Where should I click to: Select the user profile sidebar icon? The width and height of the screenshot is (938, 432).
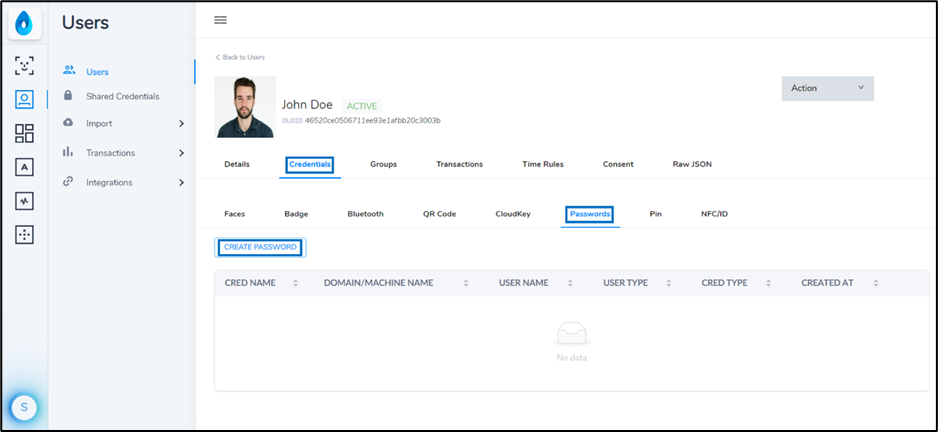pos(25,99)
